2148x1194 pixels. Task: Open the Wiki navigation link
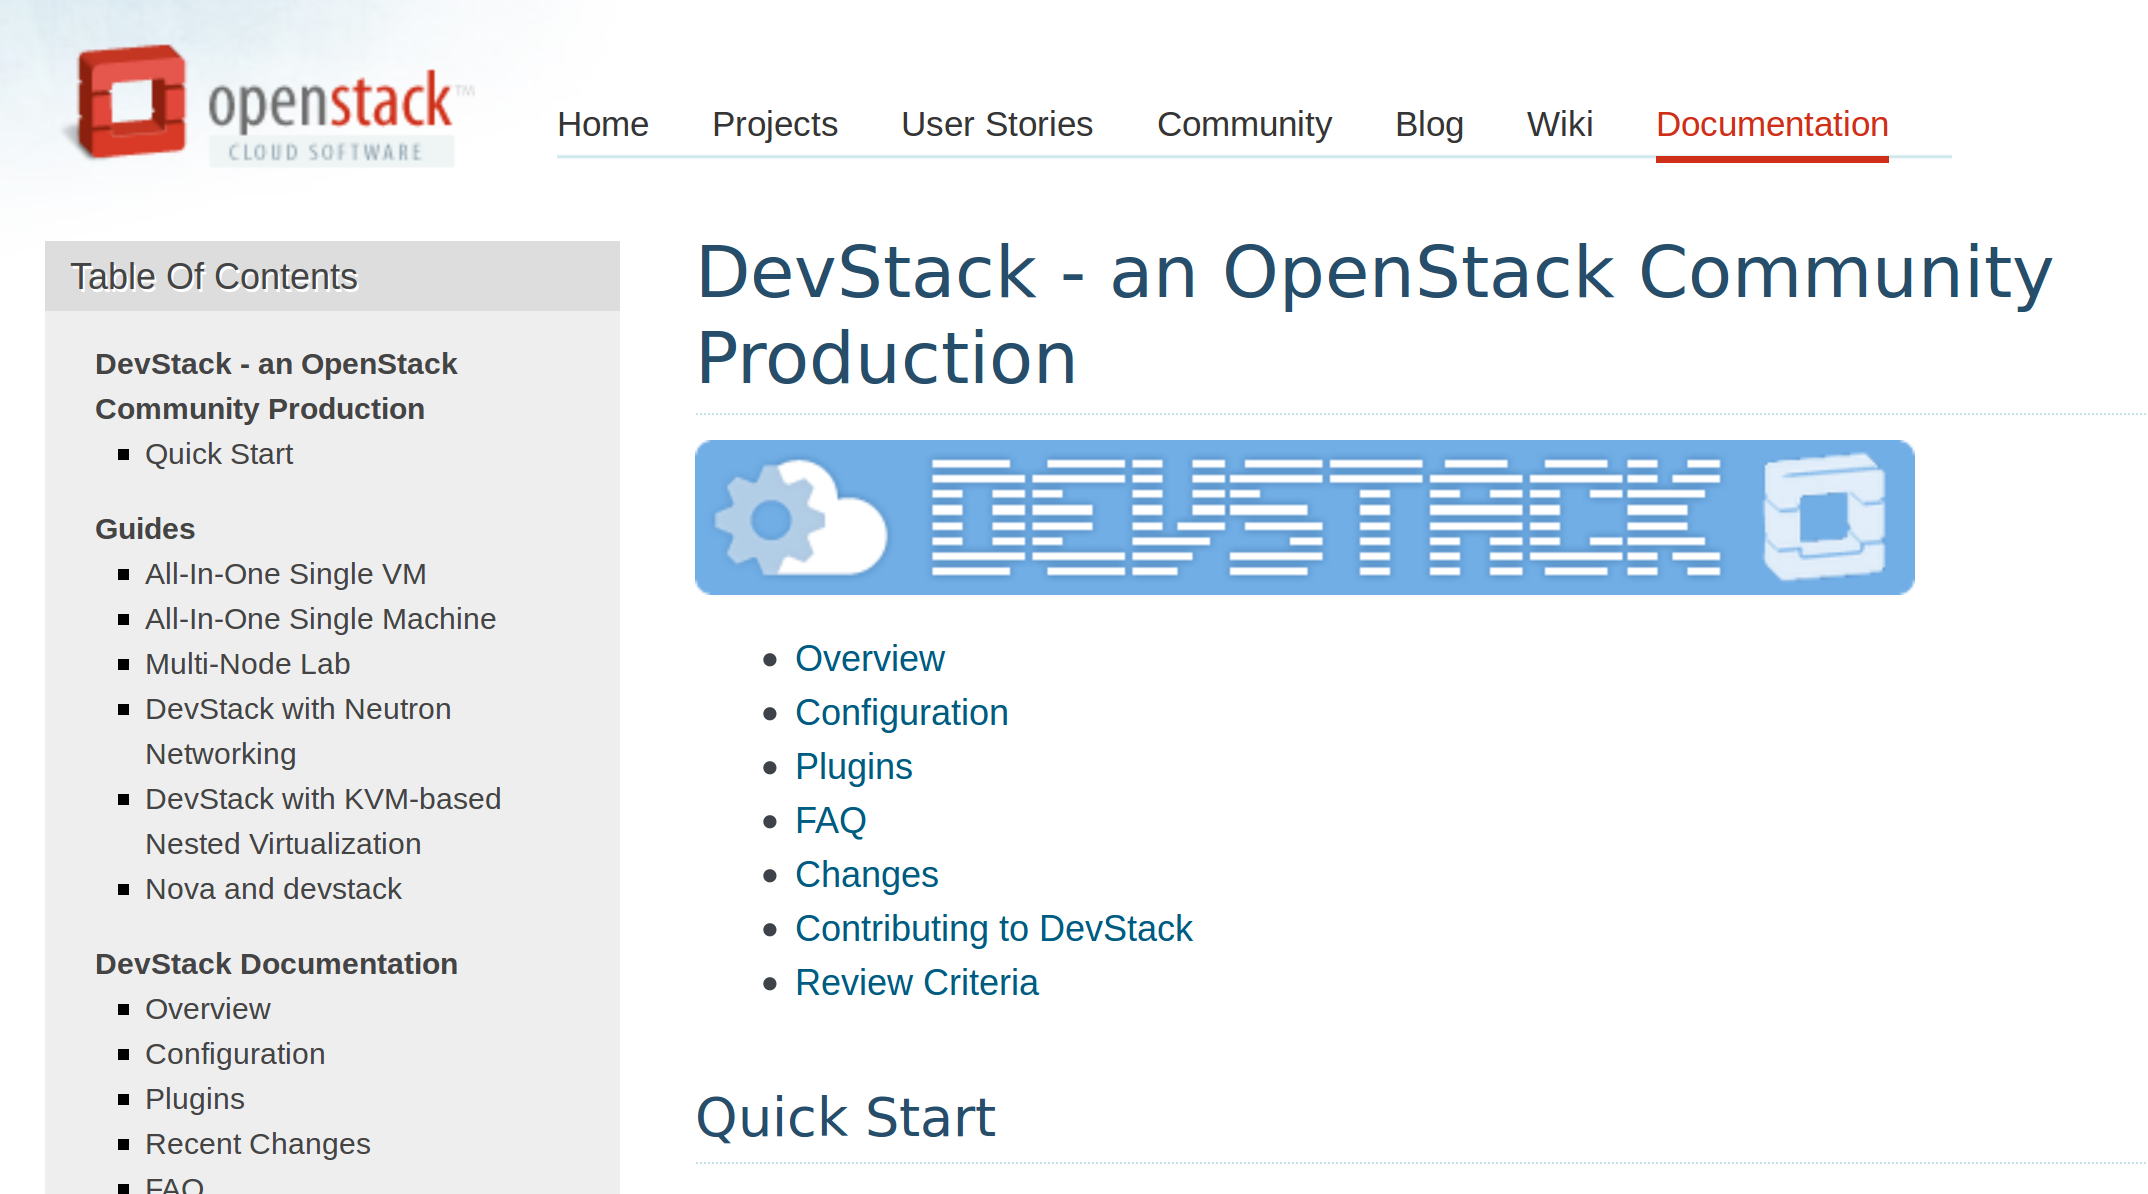tap(1558, 124)
